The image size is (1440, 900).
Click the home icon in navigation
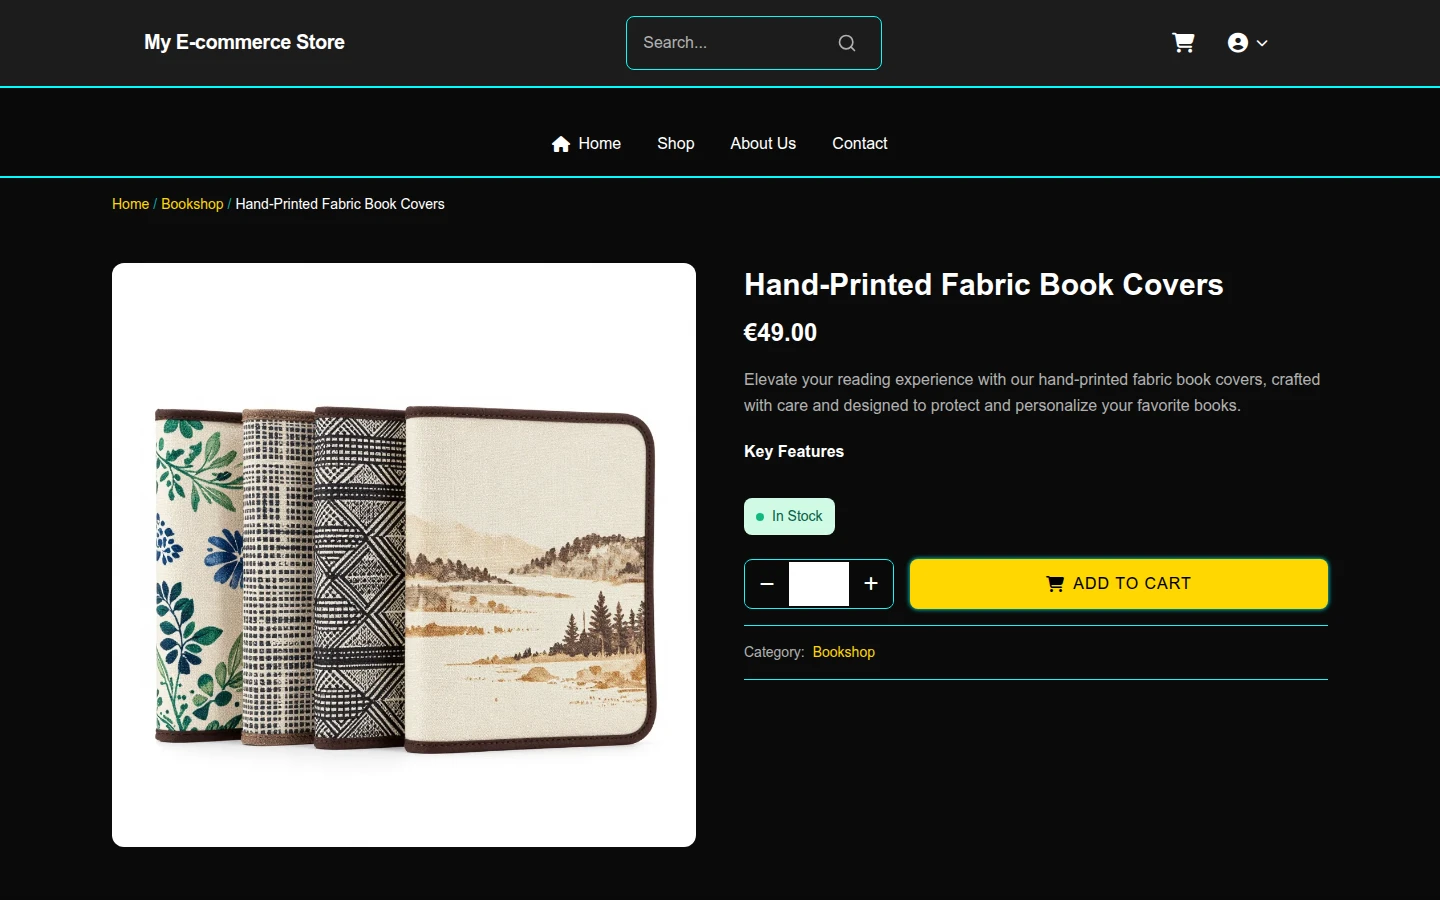pos(561,144)
